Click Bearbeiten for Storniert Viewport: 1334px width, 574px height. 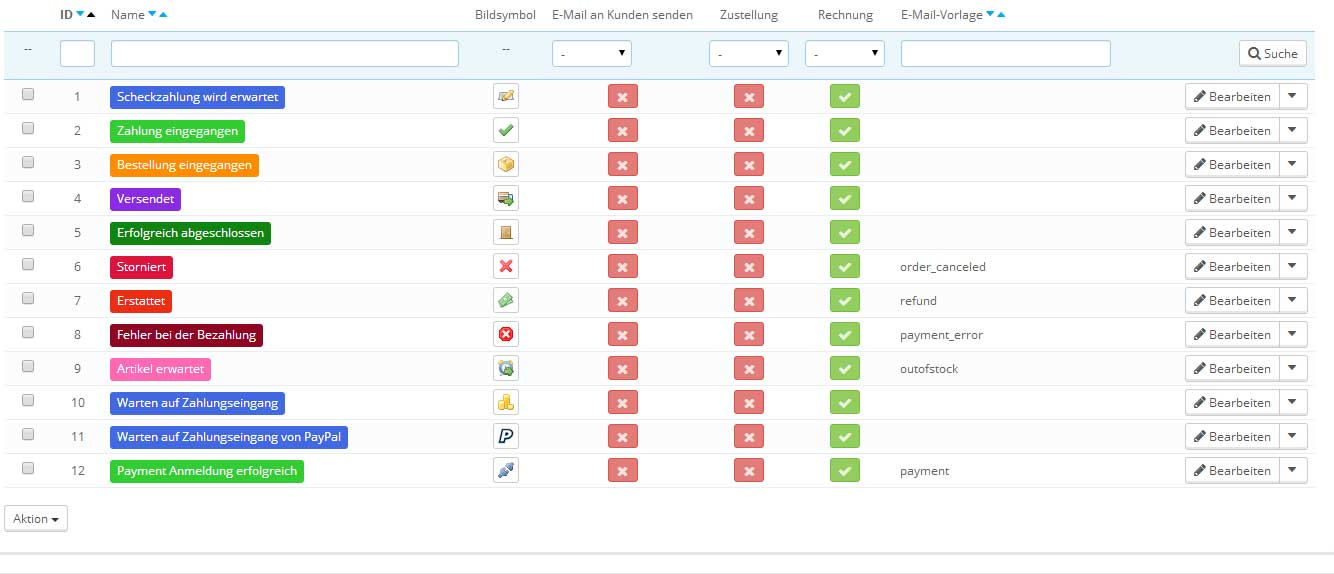1232,266
